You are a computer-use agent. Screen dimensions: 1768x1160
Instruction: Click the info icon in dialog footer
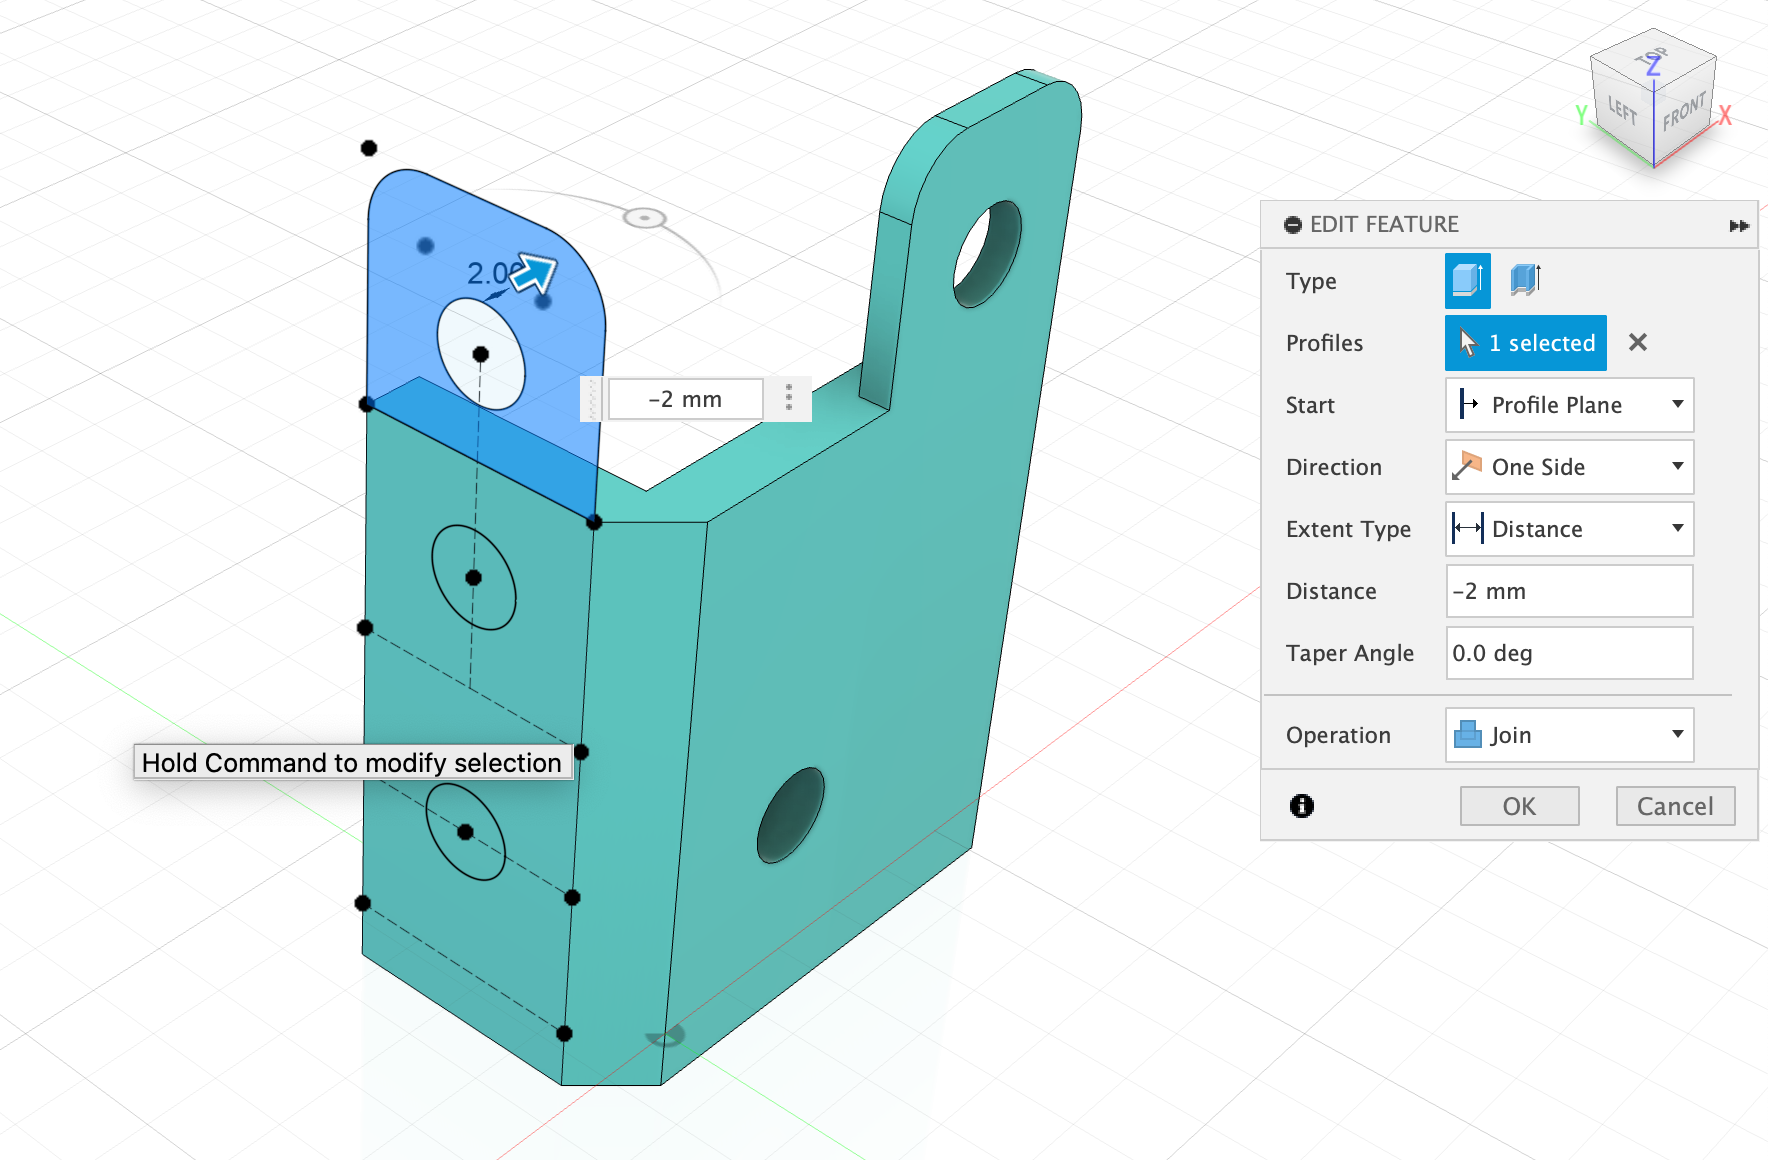(x=1301, y=806)
